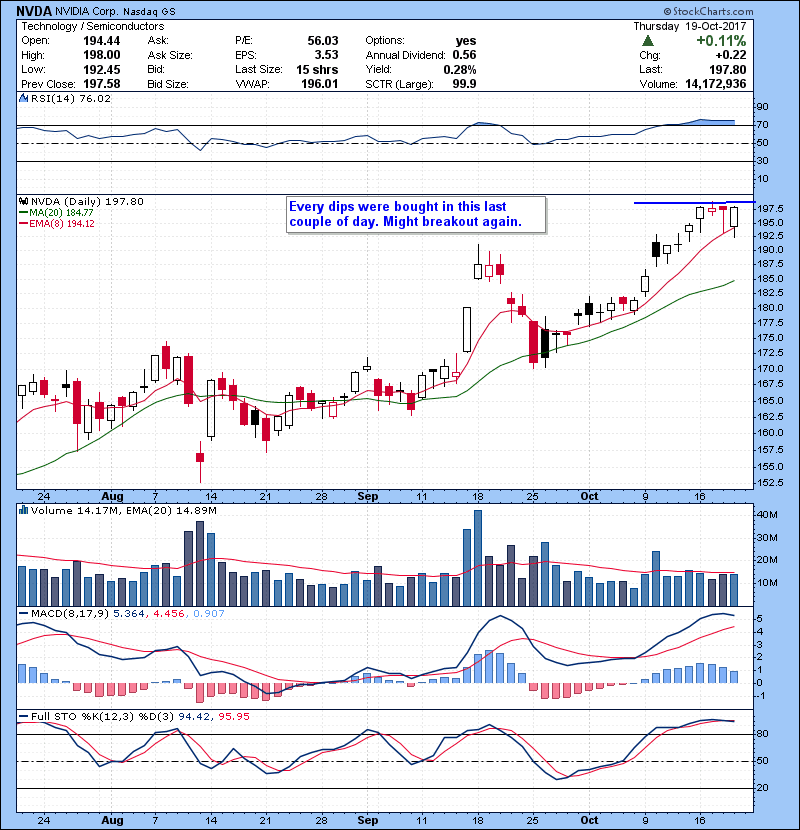800x830 pixels.
Task: Click the green up-arrow change indicator
Action: click(648, 41)
